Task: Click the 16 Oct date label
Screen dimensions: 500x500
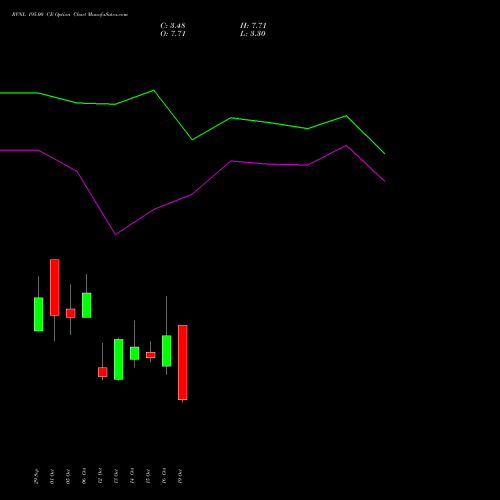Action: click(164, 476)
